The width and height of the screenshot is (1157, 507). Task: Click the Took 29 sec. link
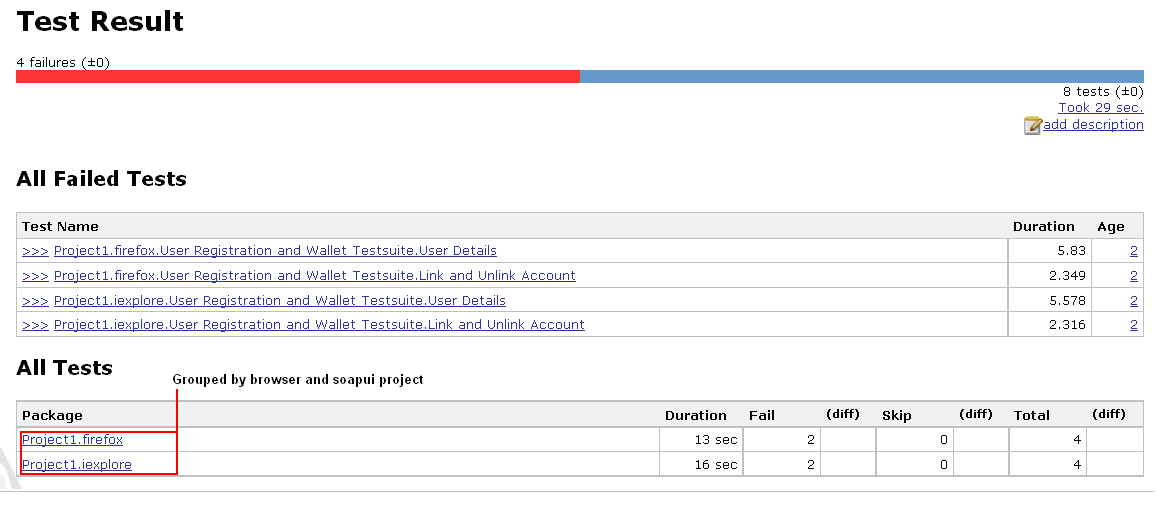tap(1101, 108)
